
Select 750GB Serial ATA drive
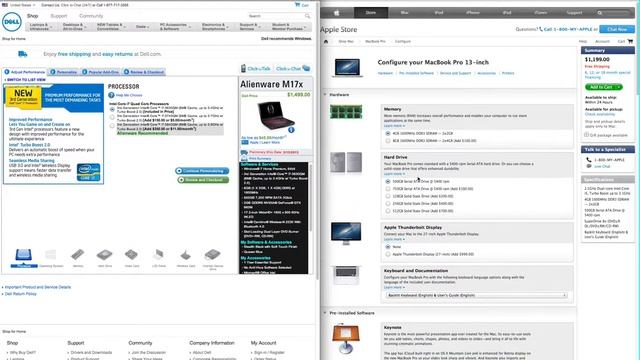click(x=388, y=189)
